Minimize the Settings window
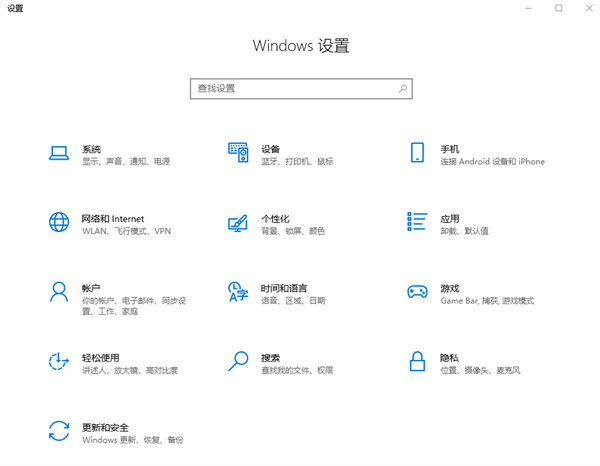 [x=528, y=8]
